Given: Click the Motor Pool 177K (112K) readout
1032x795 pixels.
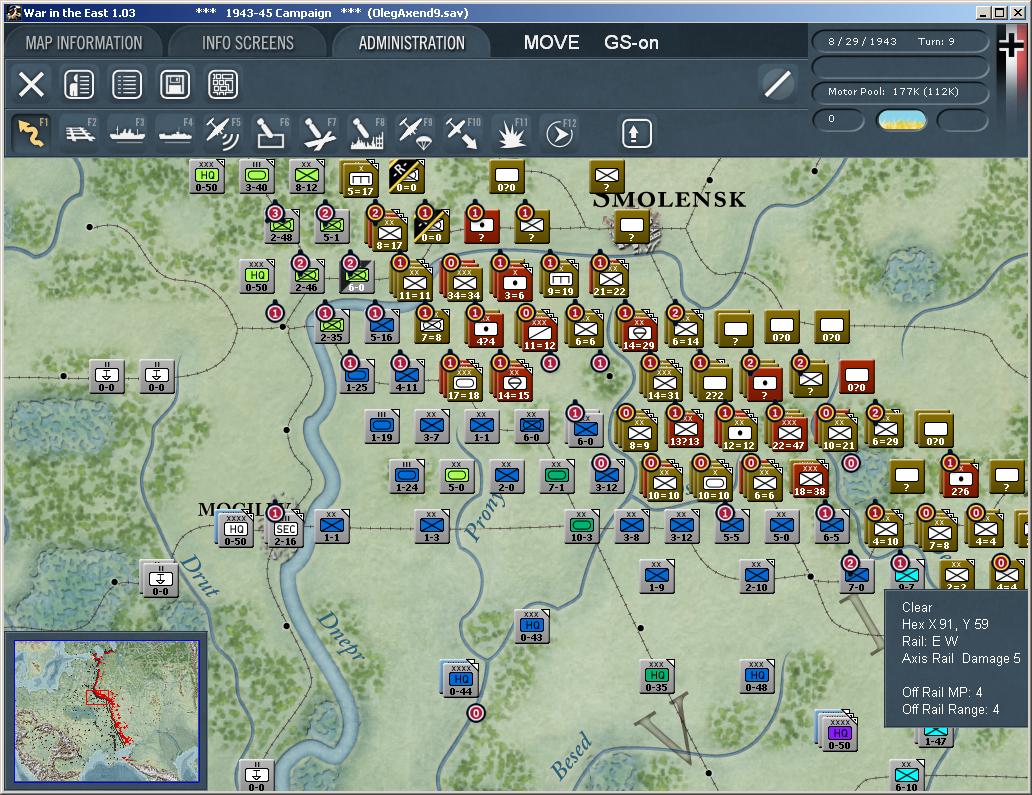Looking at the screenshot, I should point(900,91).
